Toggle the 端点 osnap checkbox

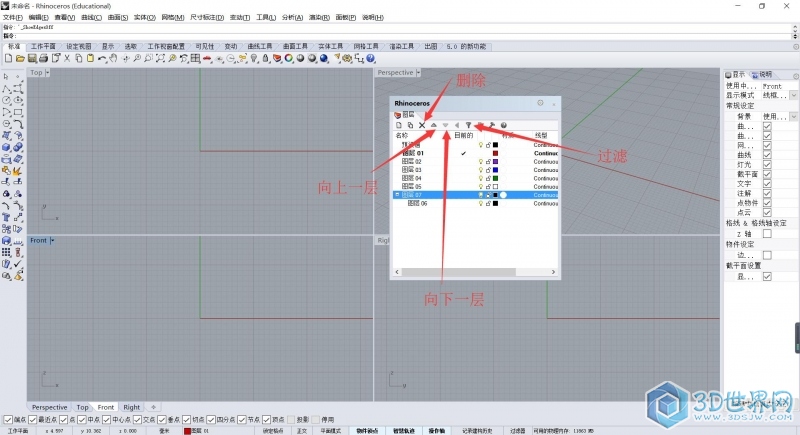pos(8,420)
